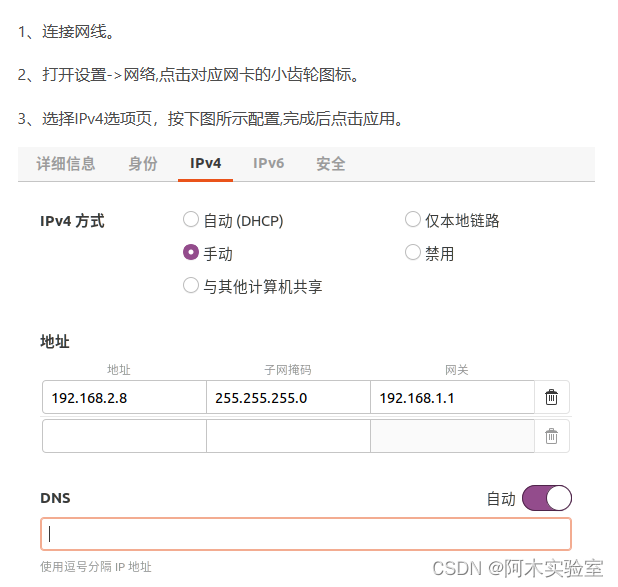
Task: Click the gateway field showing 192.168.1.1
Action: click(x=452, y=398)
